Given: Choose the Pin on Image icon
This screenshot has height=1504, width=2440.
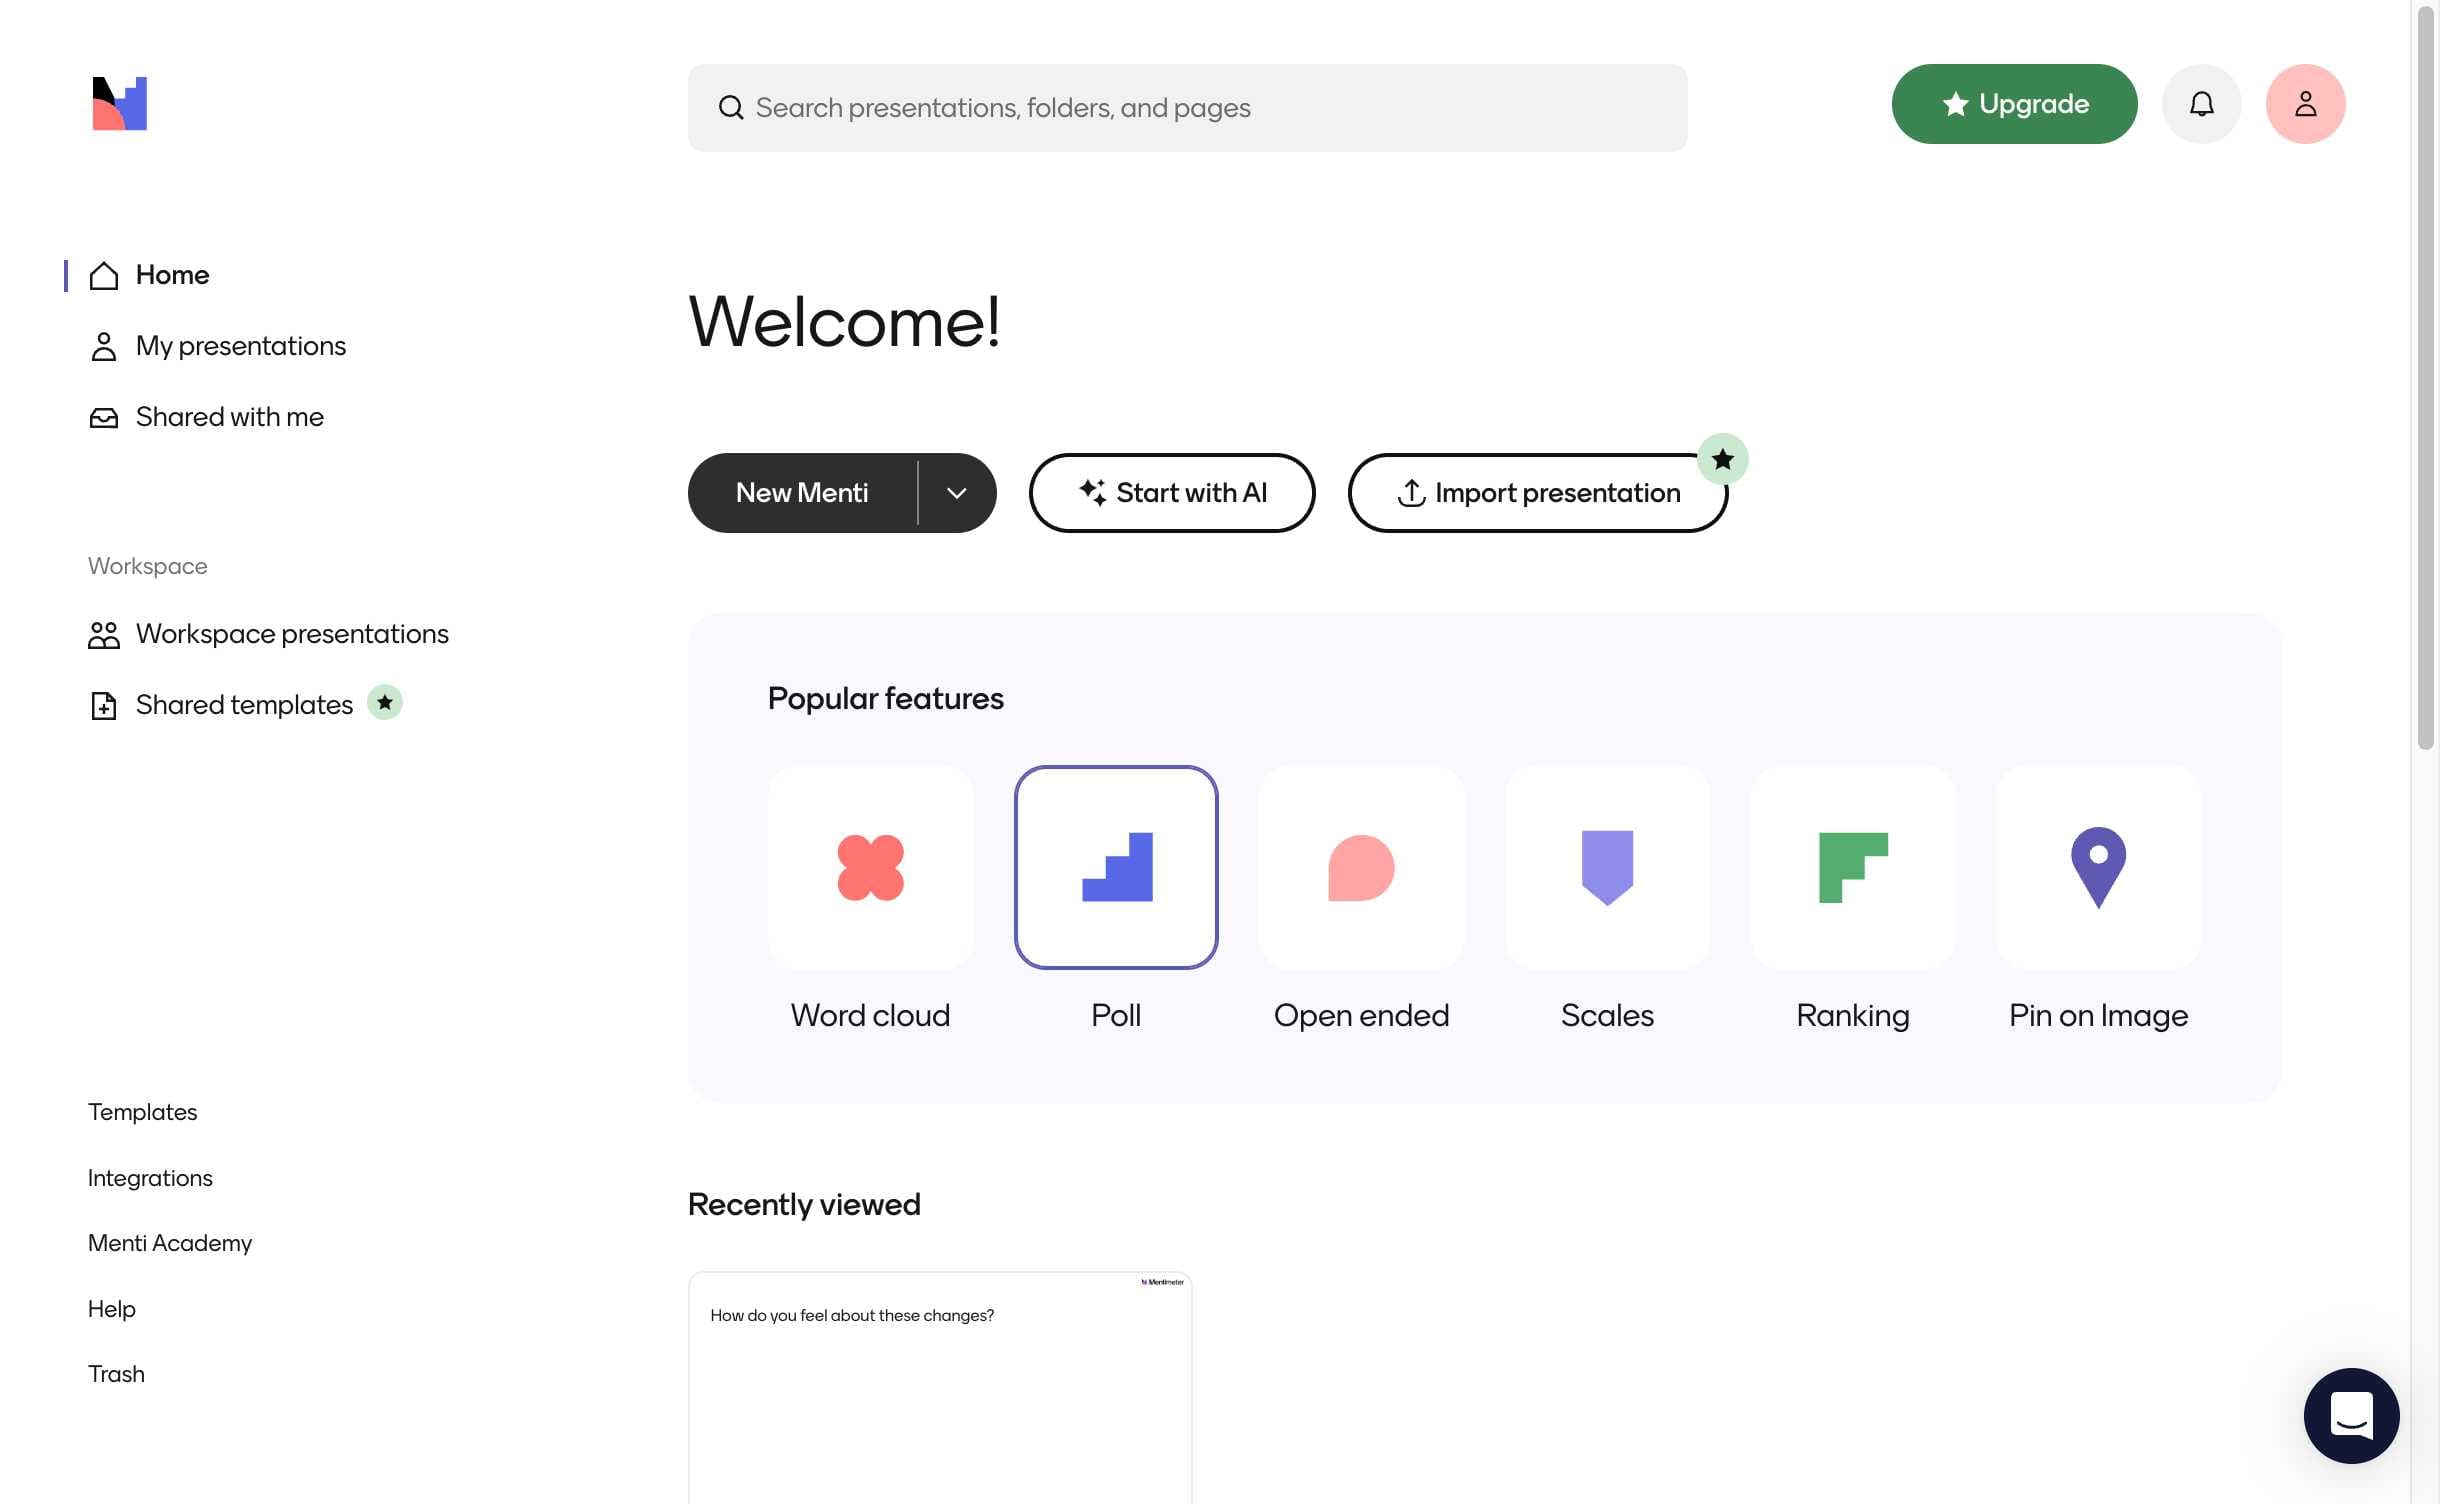Looking at the screenshot, I should pos(2098,867).
